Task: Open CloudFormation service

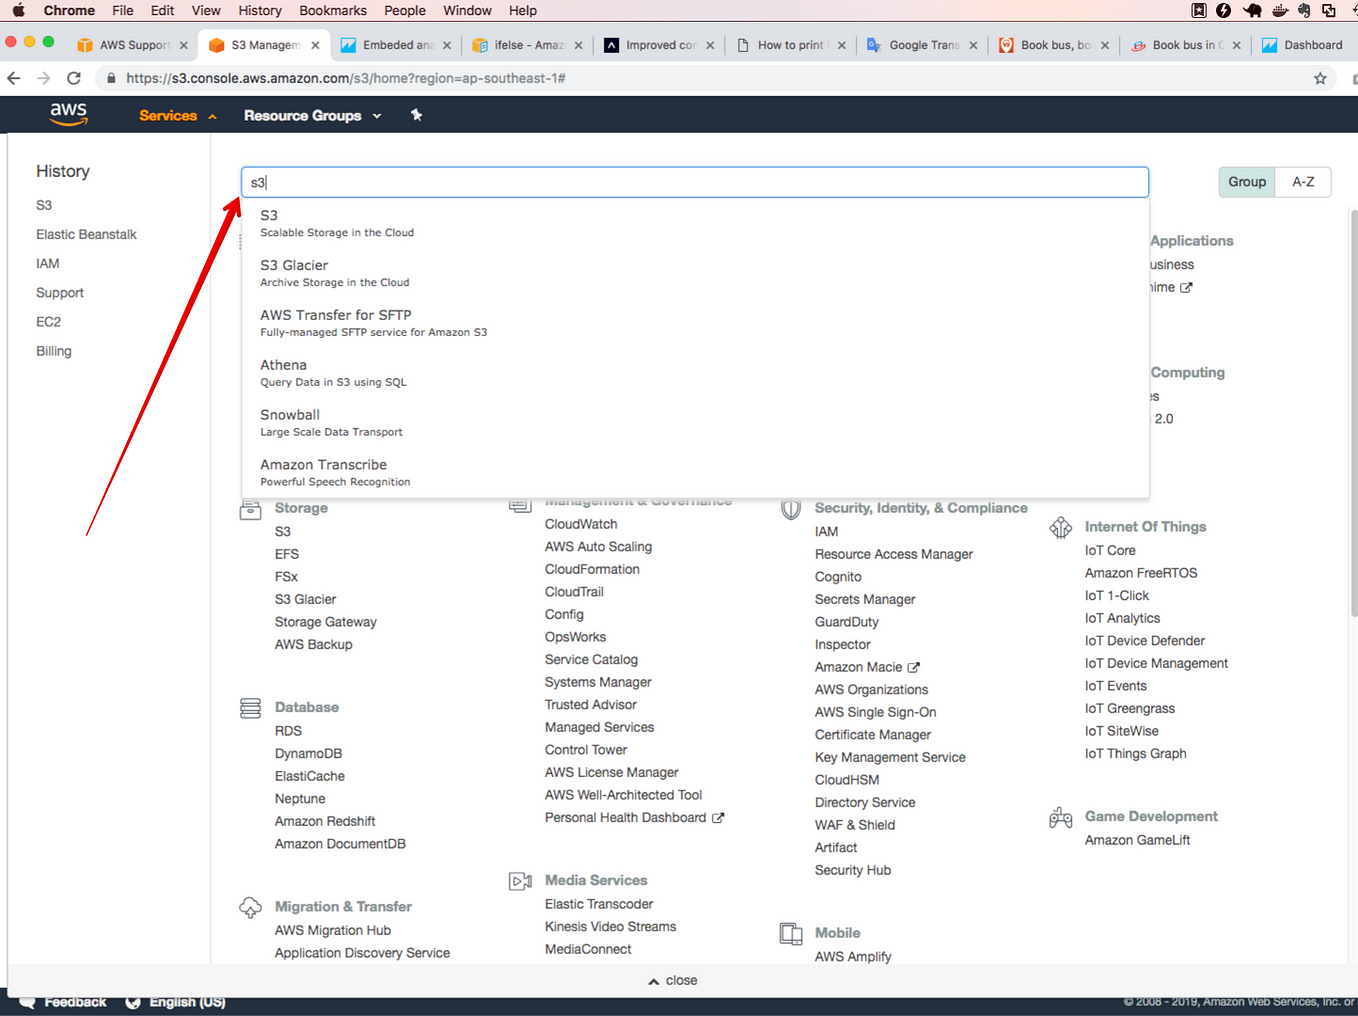Action: (592, 569)
